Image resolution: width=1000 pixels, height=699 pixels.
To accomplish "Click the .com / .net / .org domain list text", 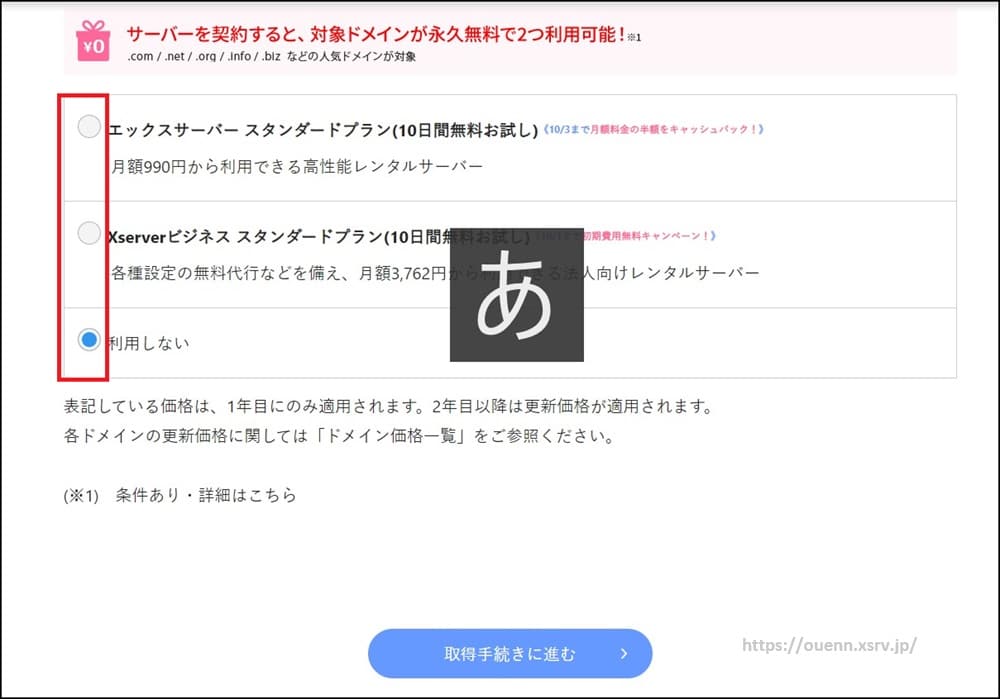I will pos(272,57).
